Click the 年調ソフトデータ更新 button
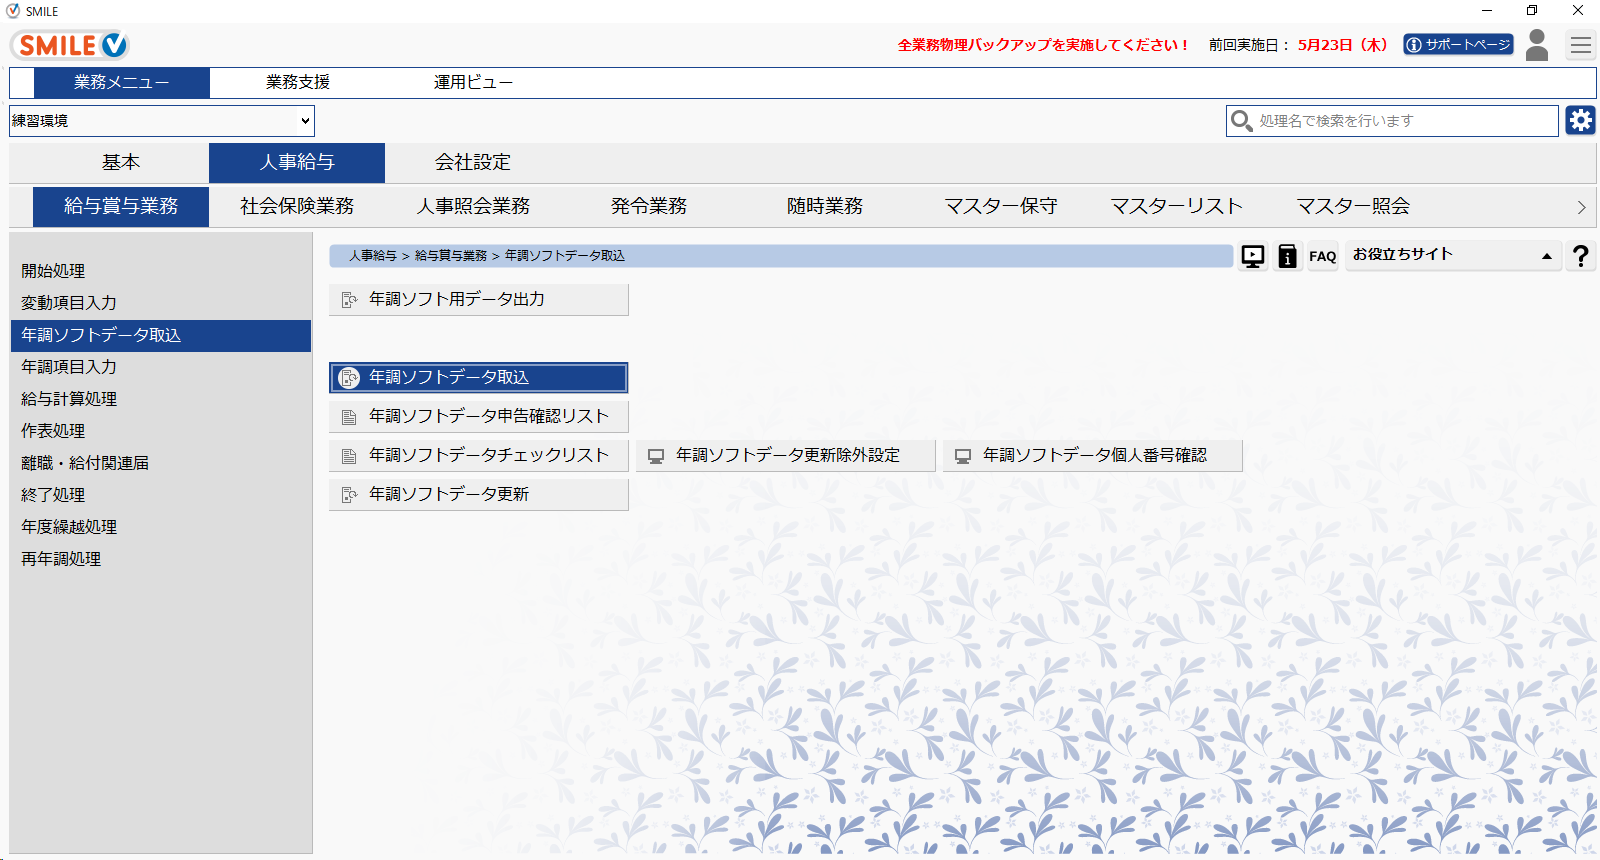Viewport: 1600px width, 860px height. [x=478, y=494]
